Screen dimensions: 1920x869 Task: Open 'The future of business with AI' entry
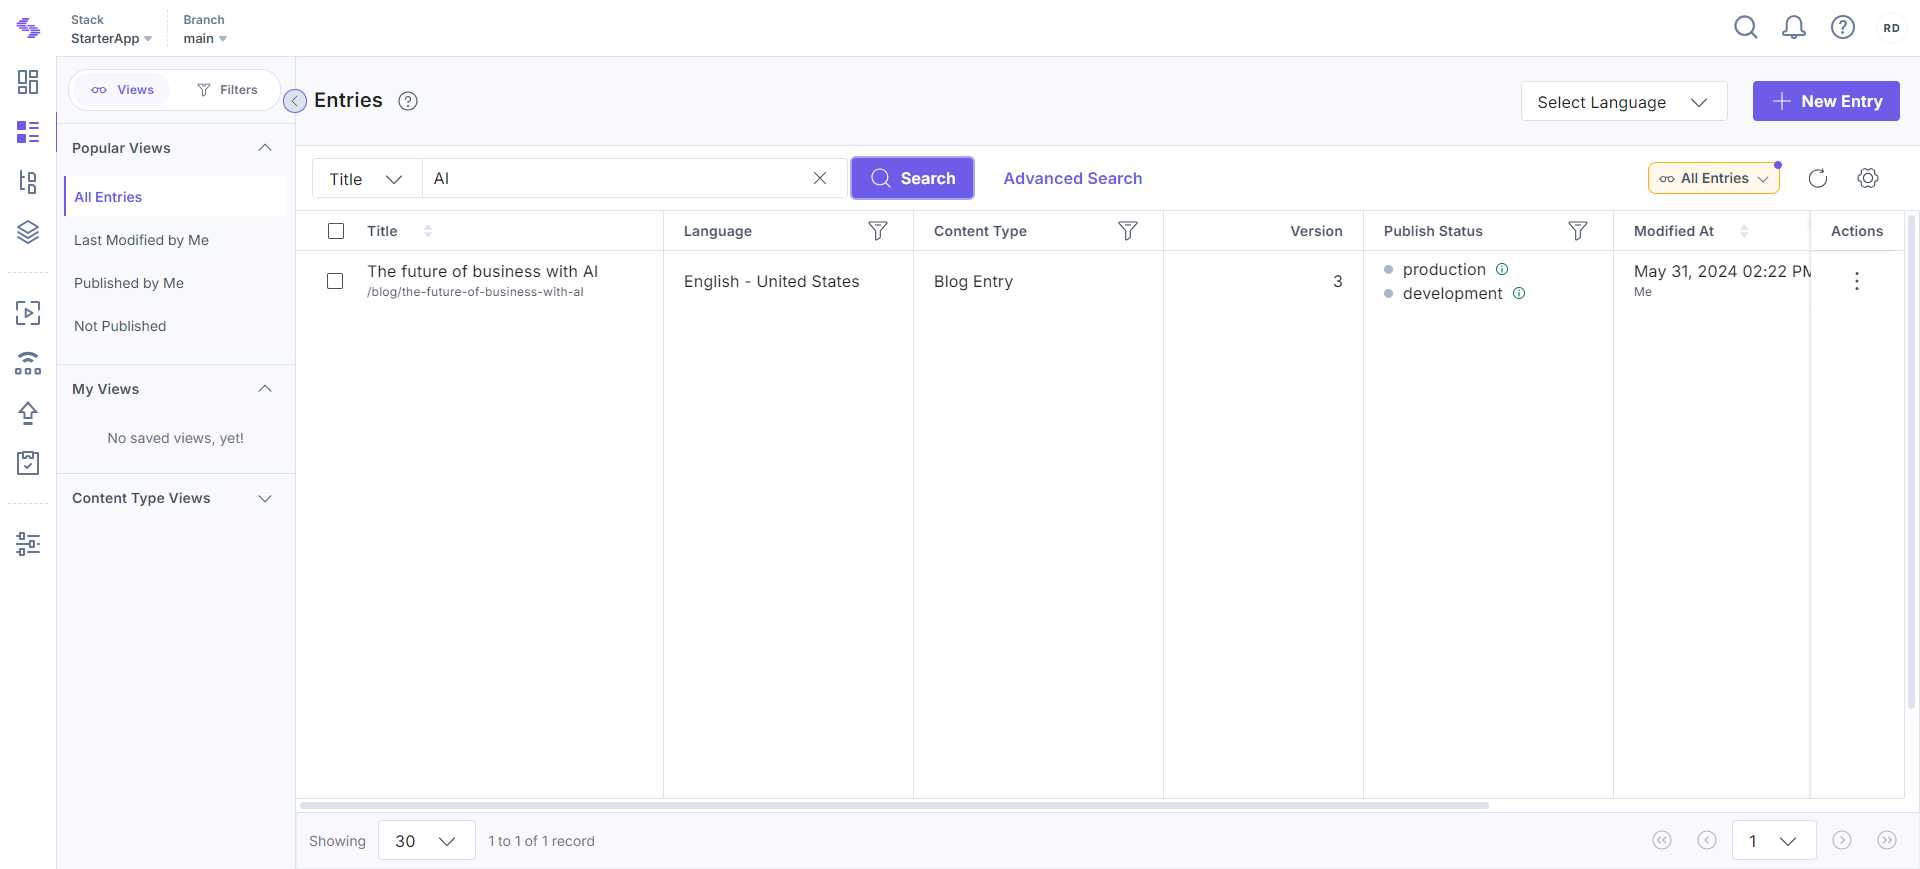click(482, 271)
